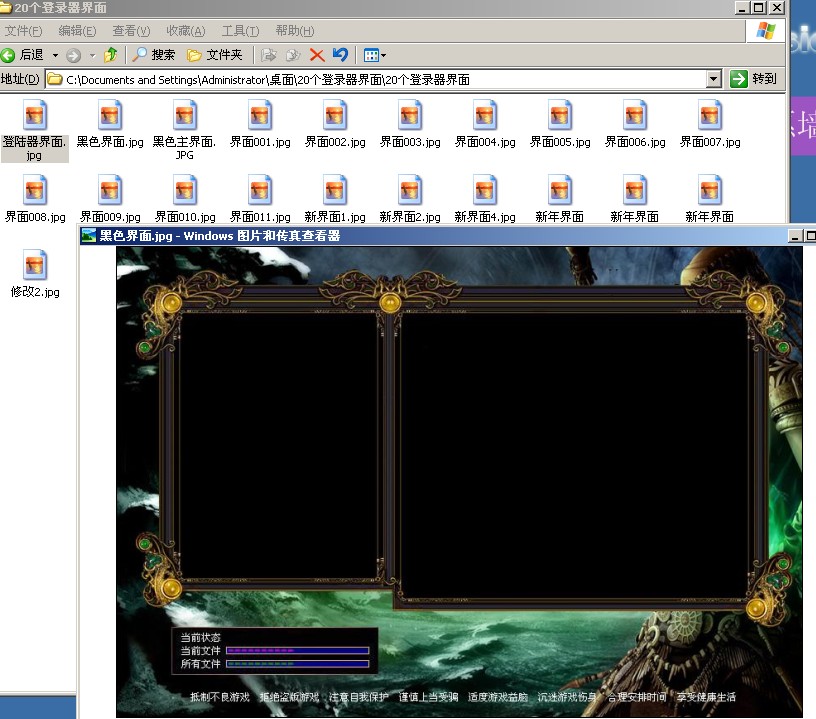The image size is (816, 719).
Task: Toggle the Folders (文件夹) pane
Action: click(x=215, y=55)
